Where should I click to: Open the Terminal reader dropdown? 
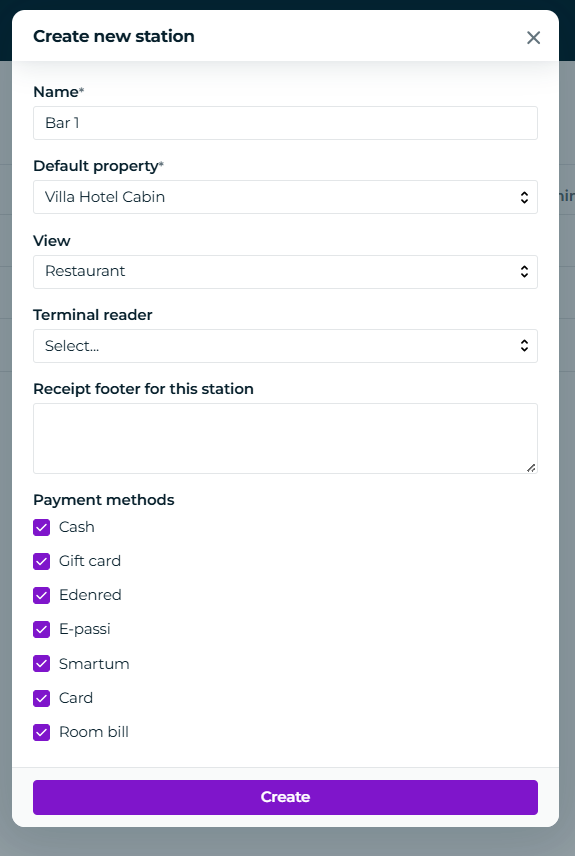(x=285, y=346)
